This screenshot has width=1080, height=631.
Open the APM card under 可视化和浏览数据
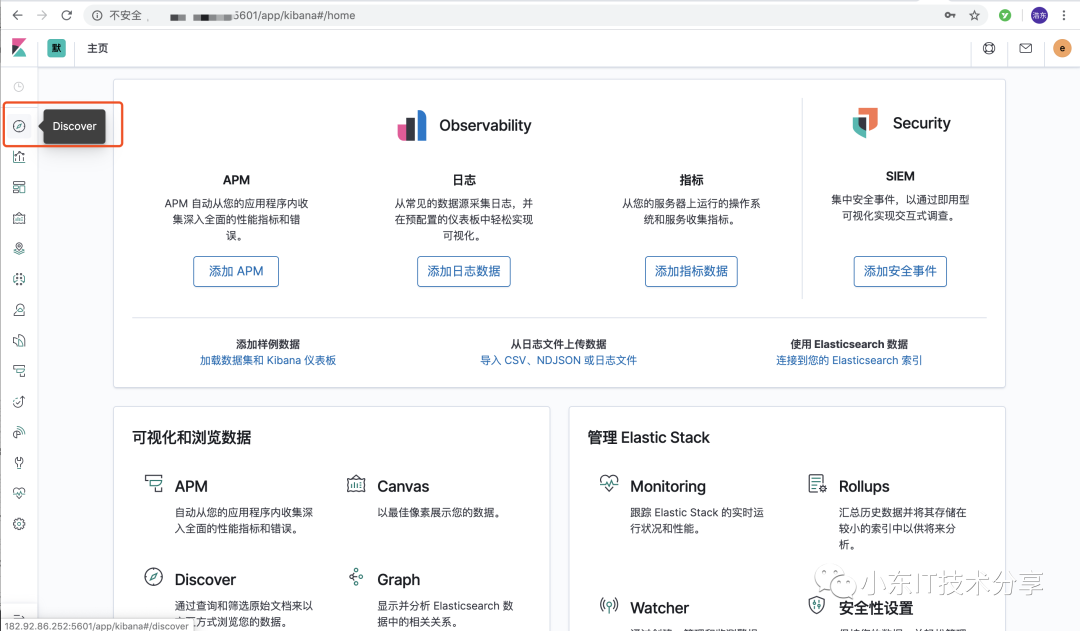[231, 503]
